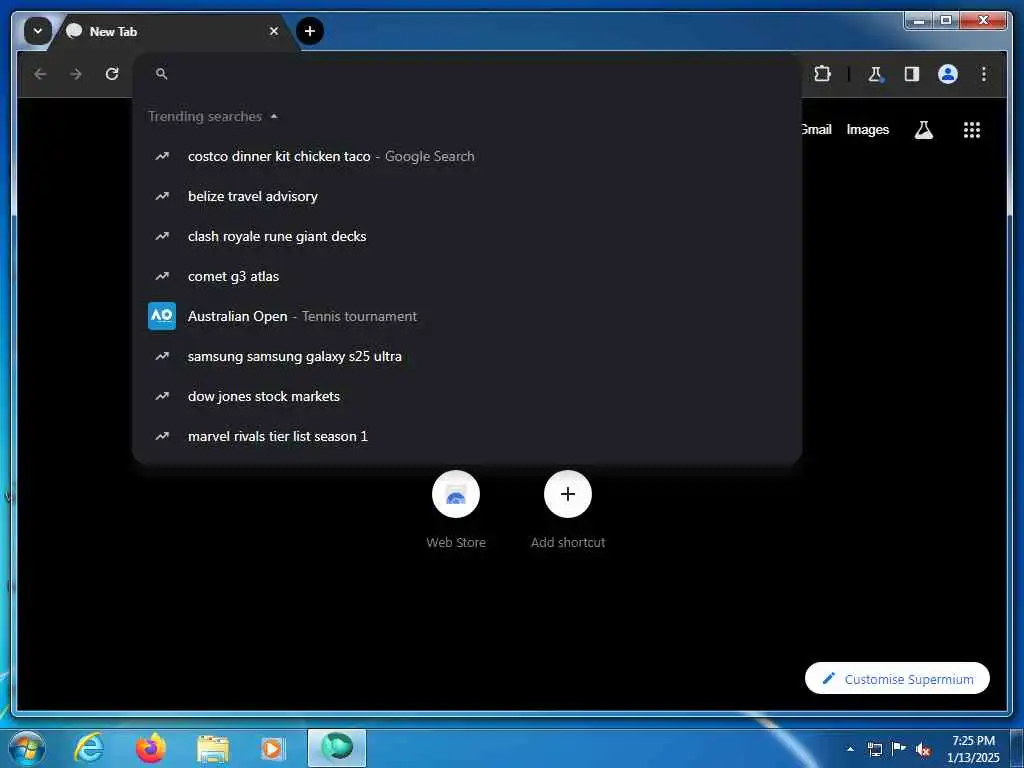Pick costco dinner kit chicken taco suggestion
Screen dimensions: 1024x768
pos(467,156)
